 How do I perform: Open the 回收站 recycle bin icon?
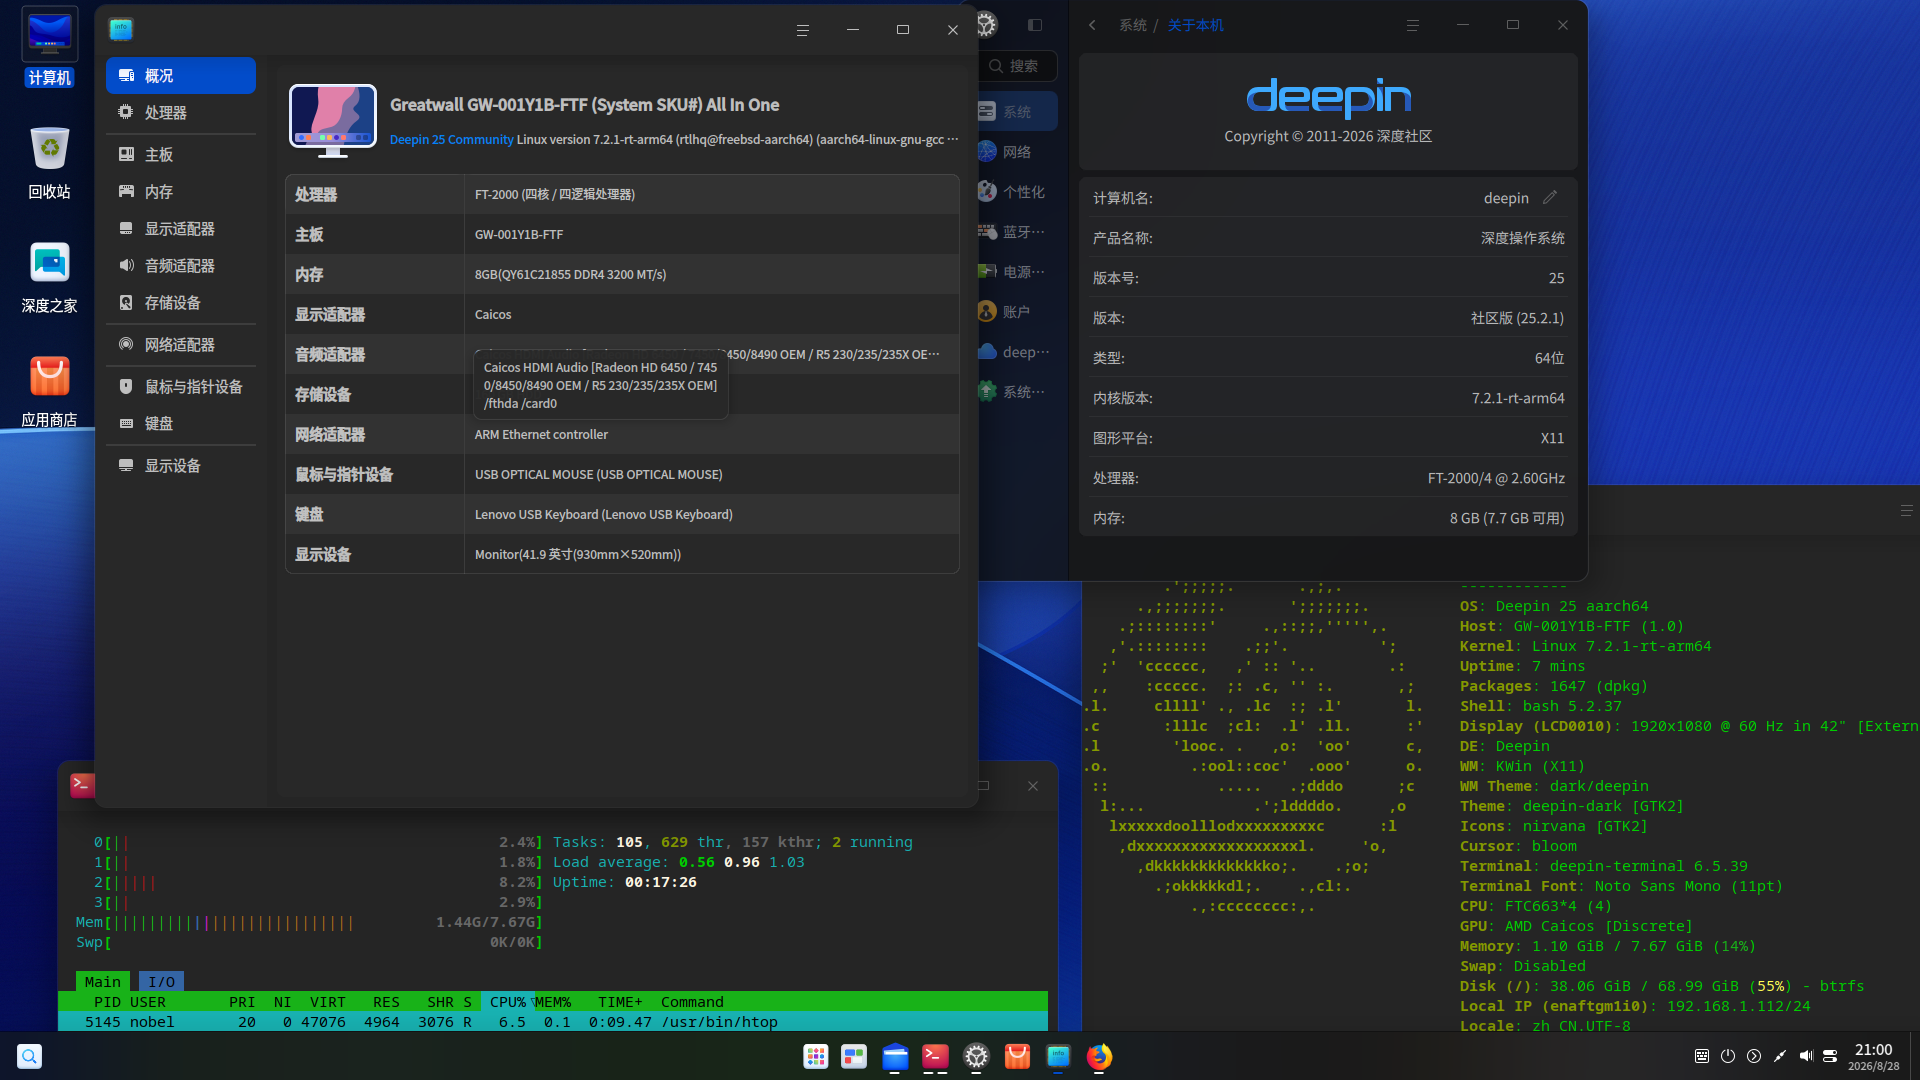49,162
